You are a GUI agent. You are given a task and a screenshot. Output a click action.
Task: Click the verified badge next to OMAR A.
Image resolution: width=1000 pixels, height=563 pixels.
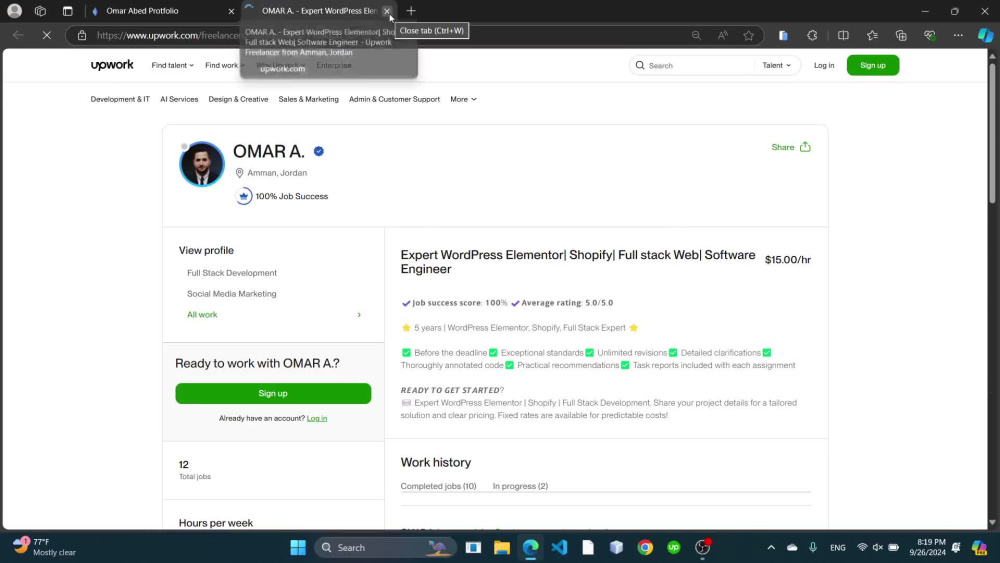[319, 151]
